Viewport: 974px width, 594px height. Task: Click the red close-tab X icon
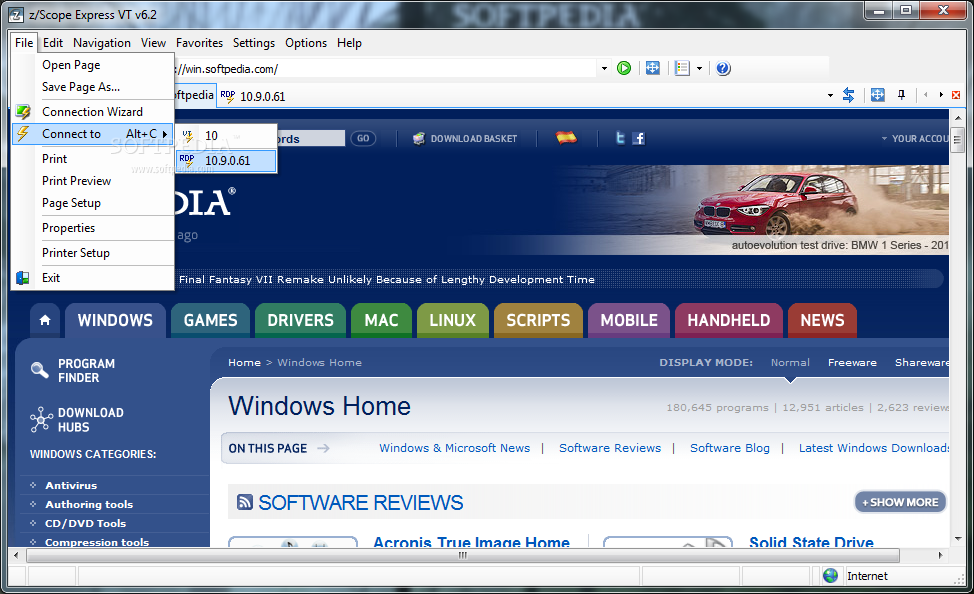[x=956, y=95]
